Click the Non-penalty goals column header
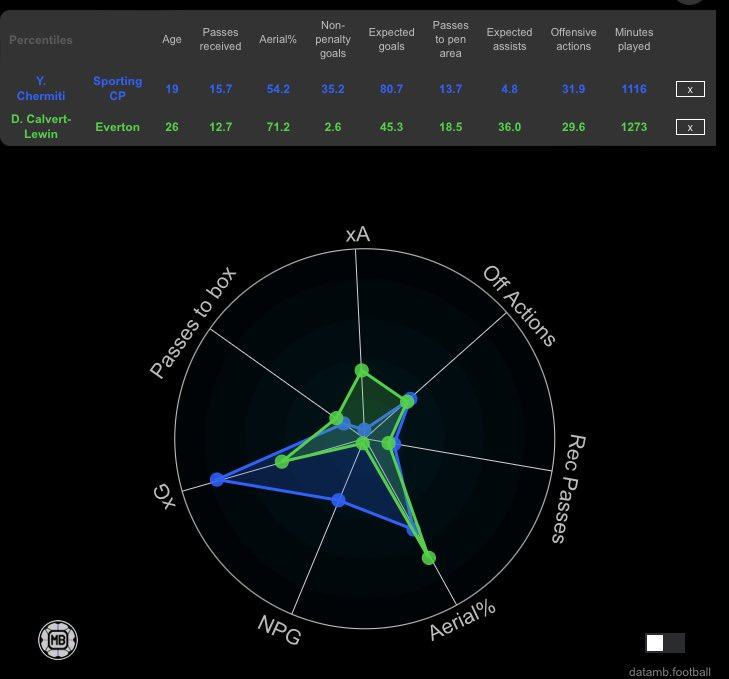This screenshot has width=729, height=679. (333, 40)
